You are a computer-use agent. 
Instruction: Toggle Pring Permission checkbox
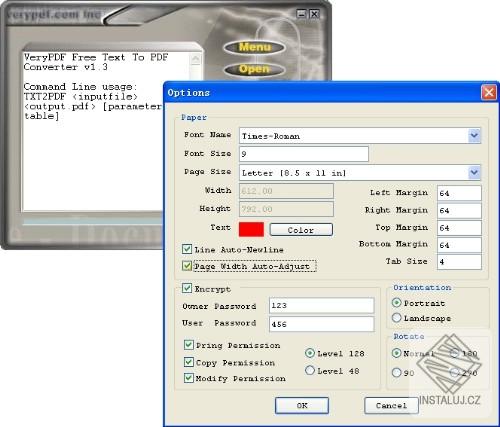(189, 345)
